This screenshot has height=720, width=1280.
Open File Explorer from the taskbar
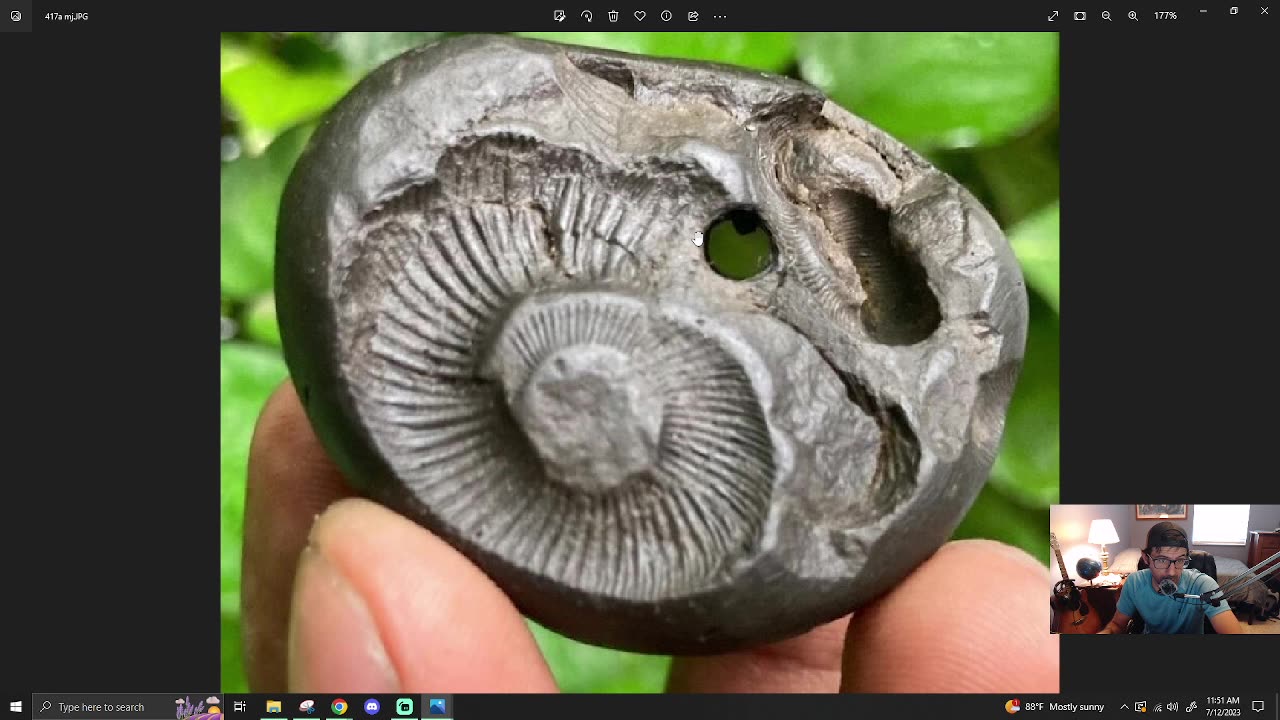coord(273,707)
